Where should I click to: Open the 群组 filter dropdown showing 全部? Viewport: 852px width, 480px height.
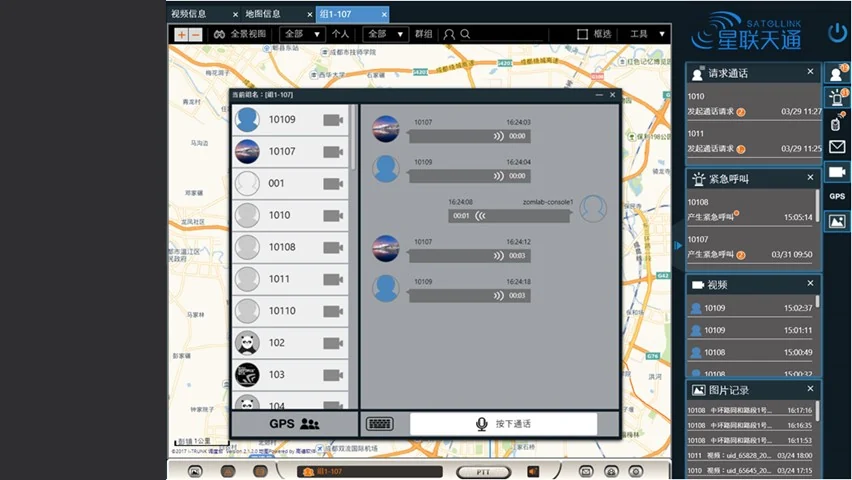coord(385,34)
